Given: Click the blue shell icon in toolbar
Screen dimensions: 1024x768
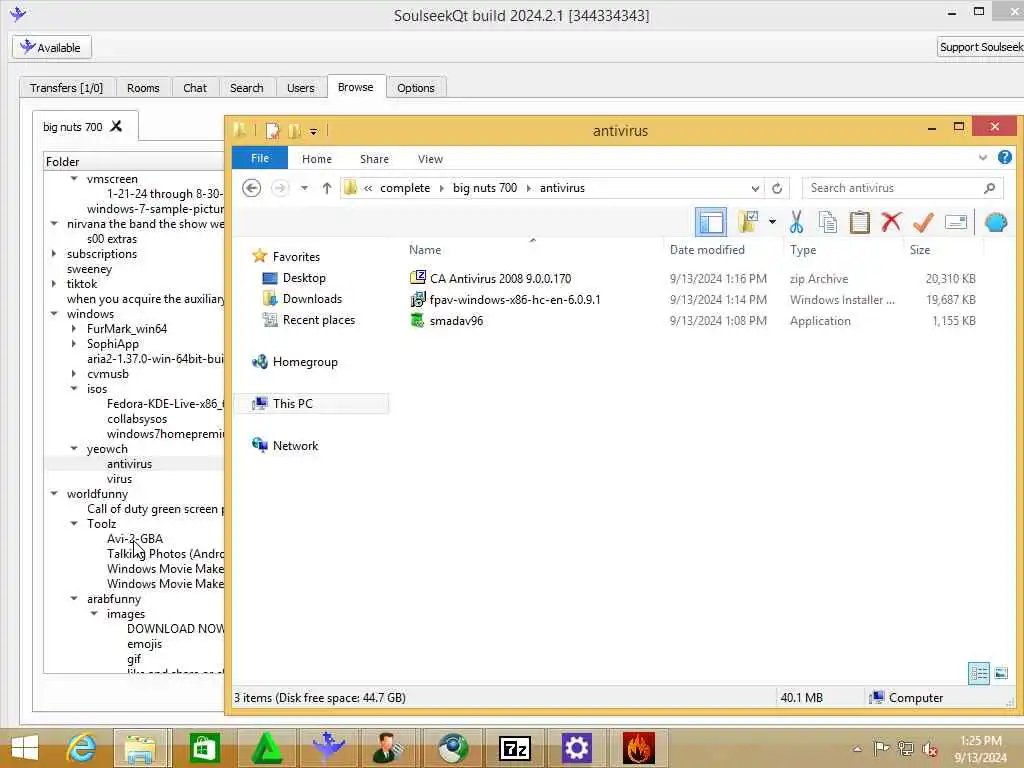Looking at the screenshot, I should pos(996,223).
